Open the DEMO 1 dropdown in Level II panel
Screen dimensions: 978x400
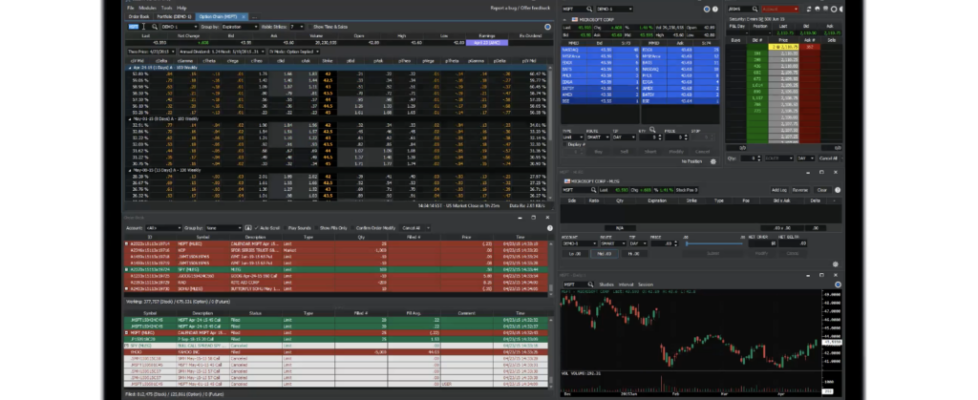pyautogui.click(x=614, y=9)
